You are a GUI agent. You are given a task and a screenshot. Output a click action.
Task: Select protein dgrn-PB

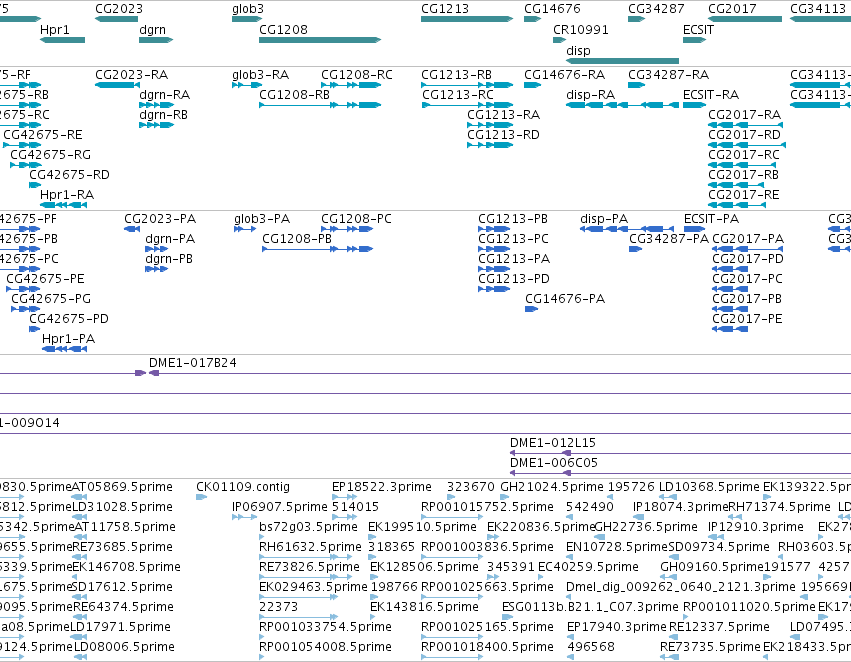(x=169, y=259)
